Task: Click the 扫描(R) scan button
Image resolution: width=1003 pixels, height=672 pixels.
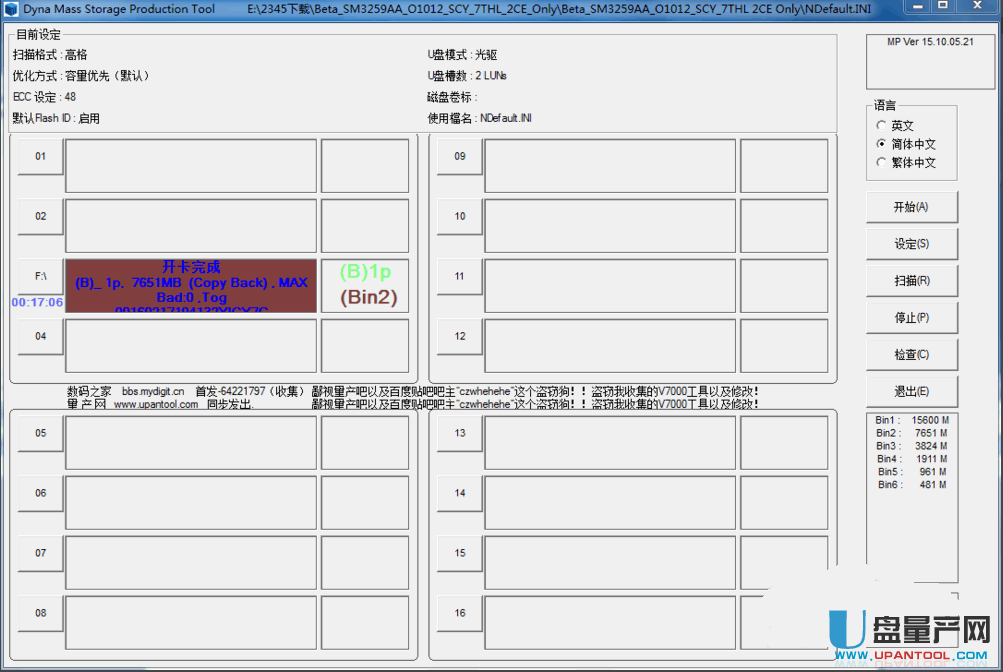Action: tap(911, 281)
